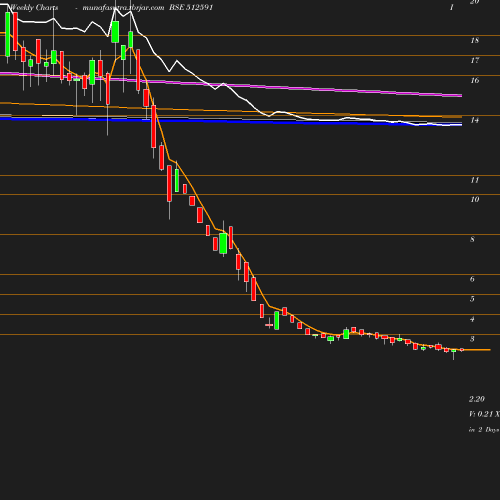
Task: Select the price axis label "10"
Action: pyautogui.click(x=475, y=199)
